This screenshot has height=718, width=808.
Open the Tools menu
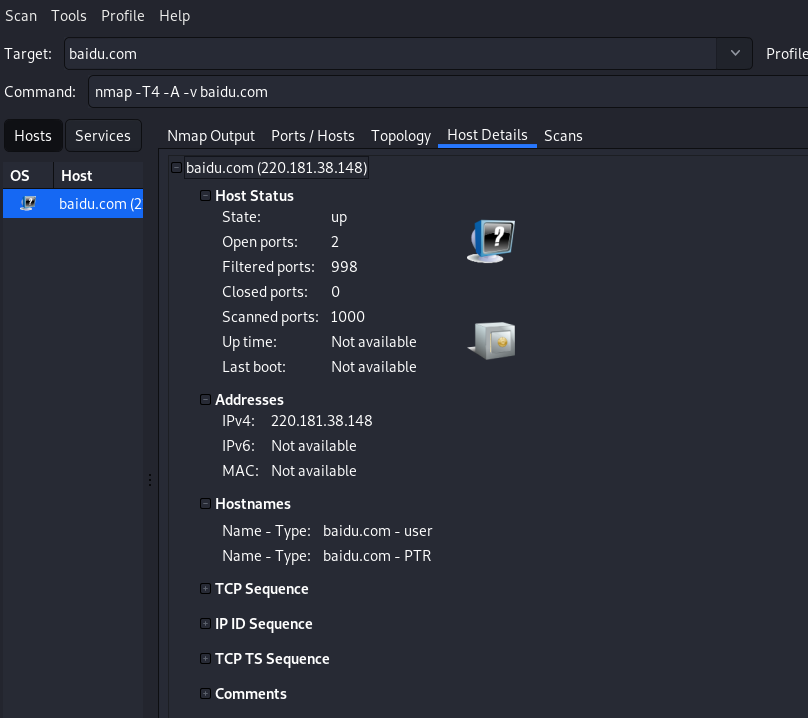pyautogui.click(x=69, y=16)
